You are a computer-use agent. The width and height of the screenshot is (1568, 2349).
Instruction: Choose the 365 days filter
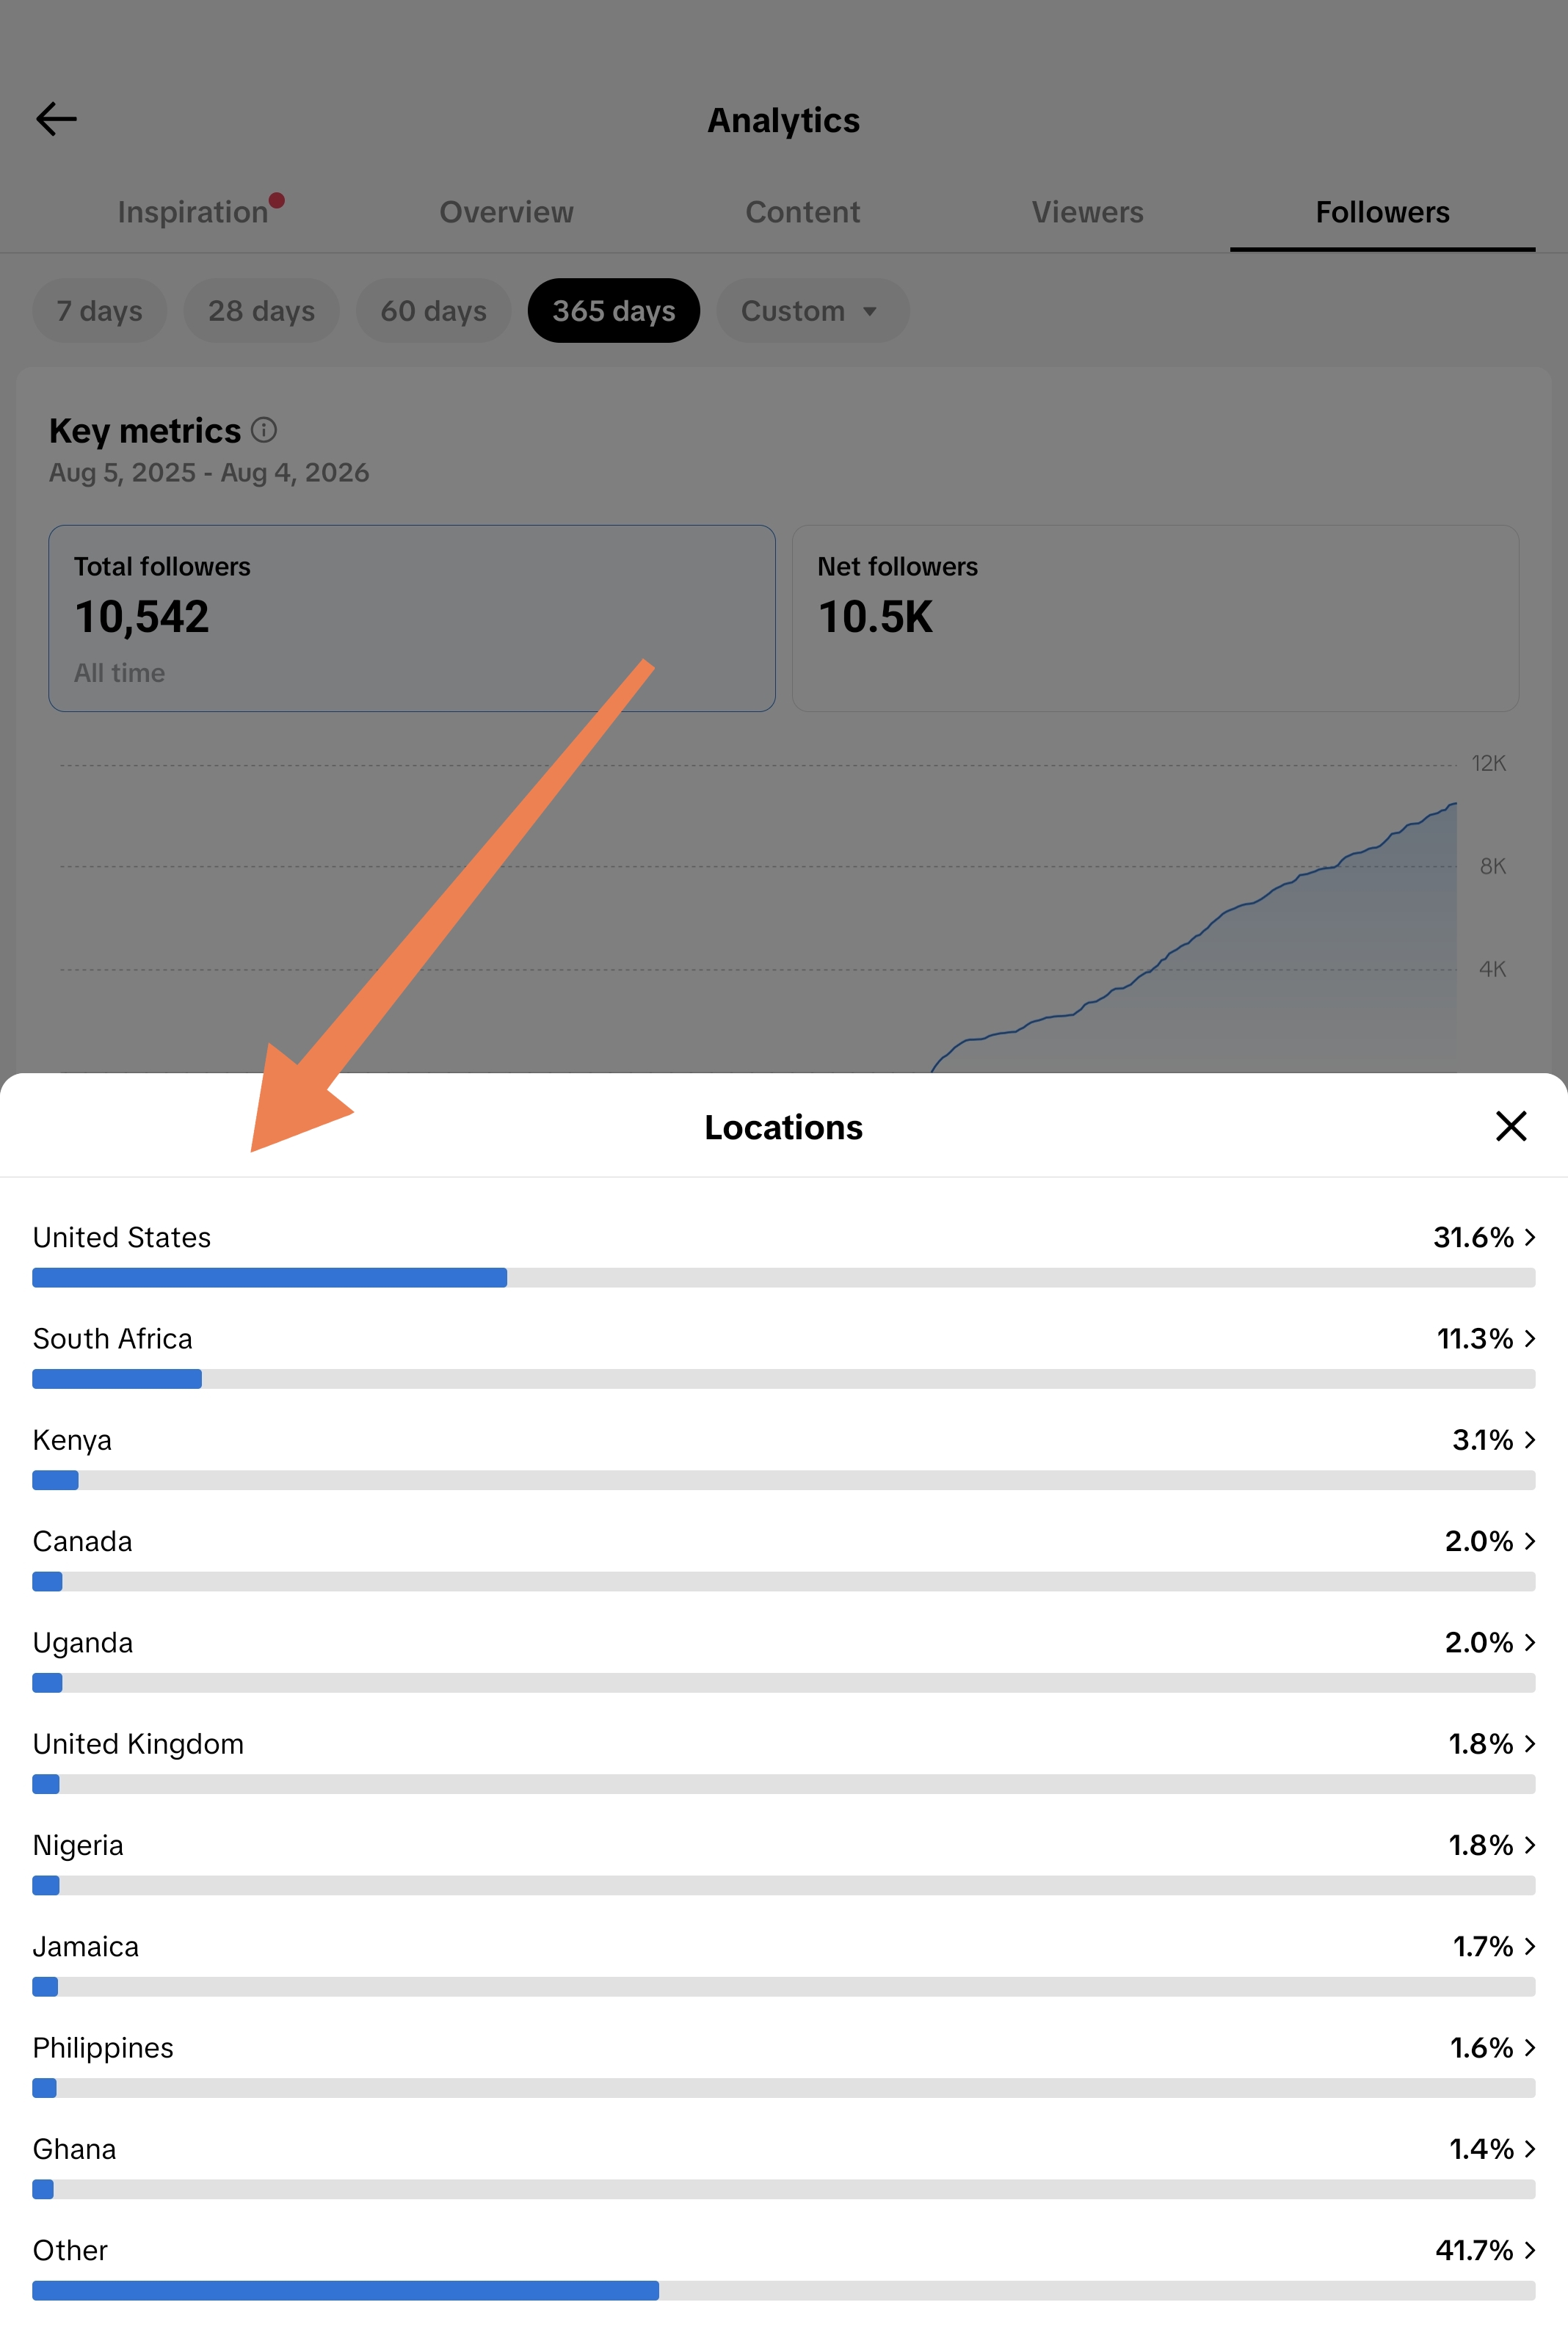click(x=614, y=311)
